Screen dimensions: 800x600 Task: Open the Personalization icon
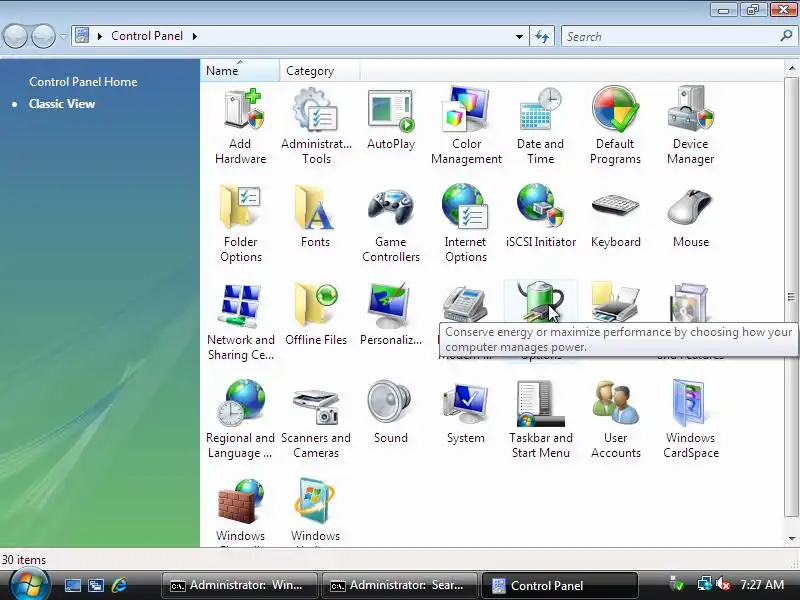pos(391,315)
